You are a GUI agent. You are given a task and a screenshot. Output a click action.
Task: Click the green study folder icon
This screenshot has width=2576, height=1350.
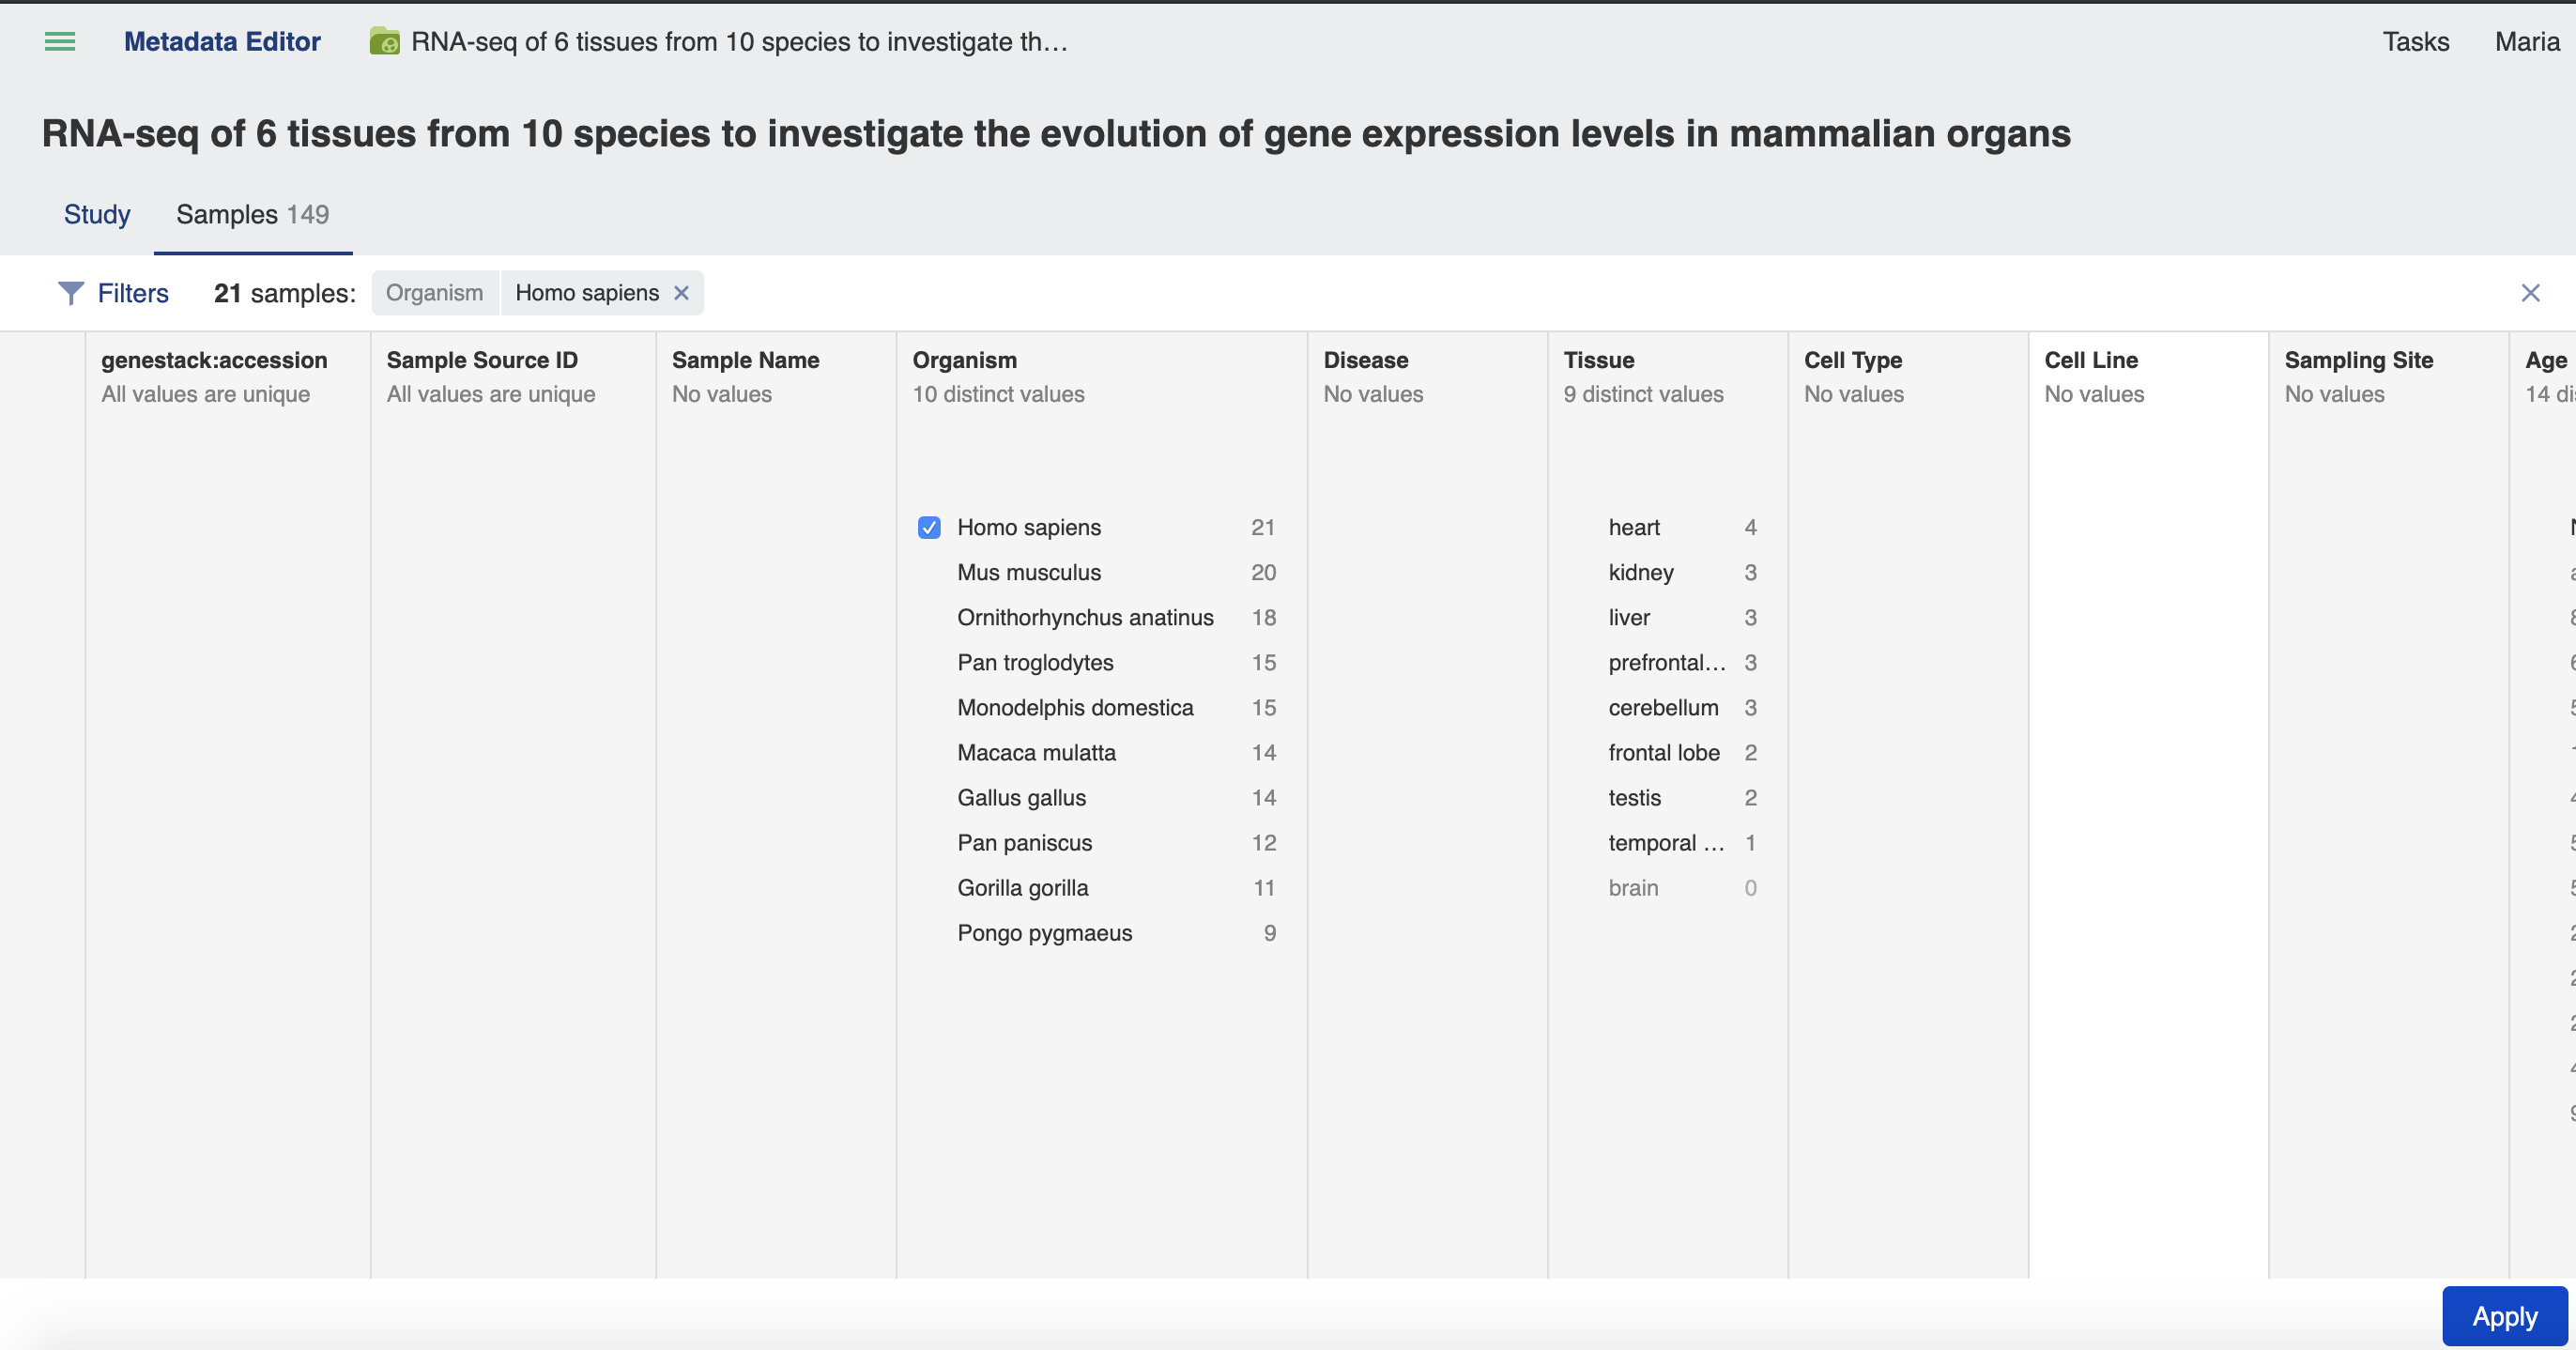384,41
